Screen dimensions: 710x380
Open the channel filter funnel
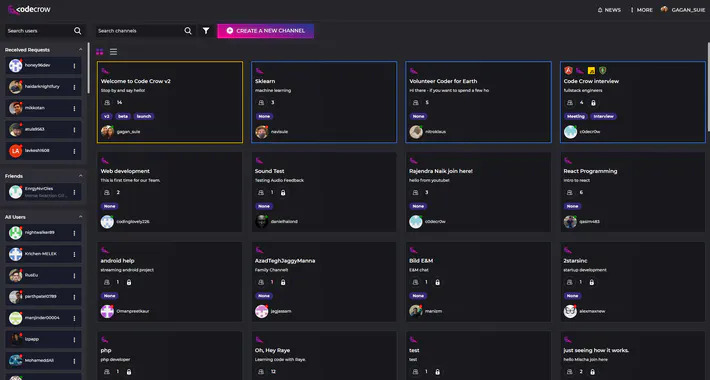pos(206,31)
